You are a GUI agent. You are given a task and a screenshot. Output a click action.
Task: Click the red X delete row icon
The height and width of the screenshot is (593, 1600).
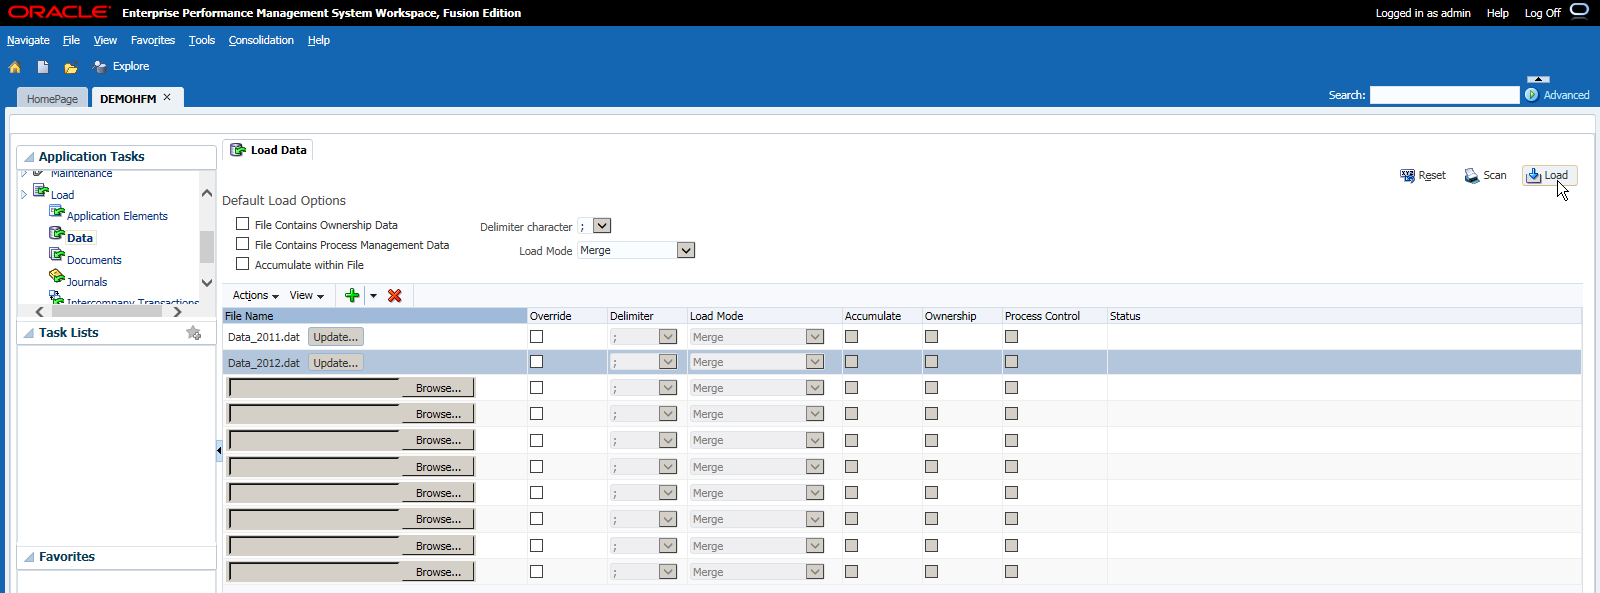point(395,295)
